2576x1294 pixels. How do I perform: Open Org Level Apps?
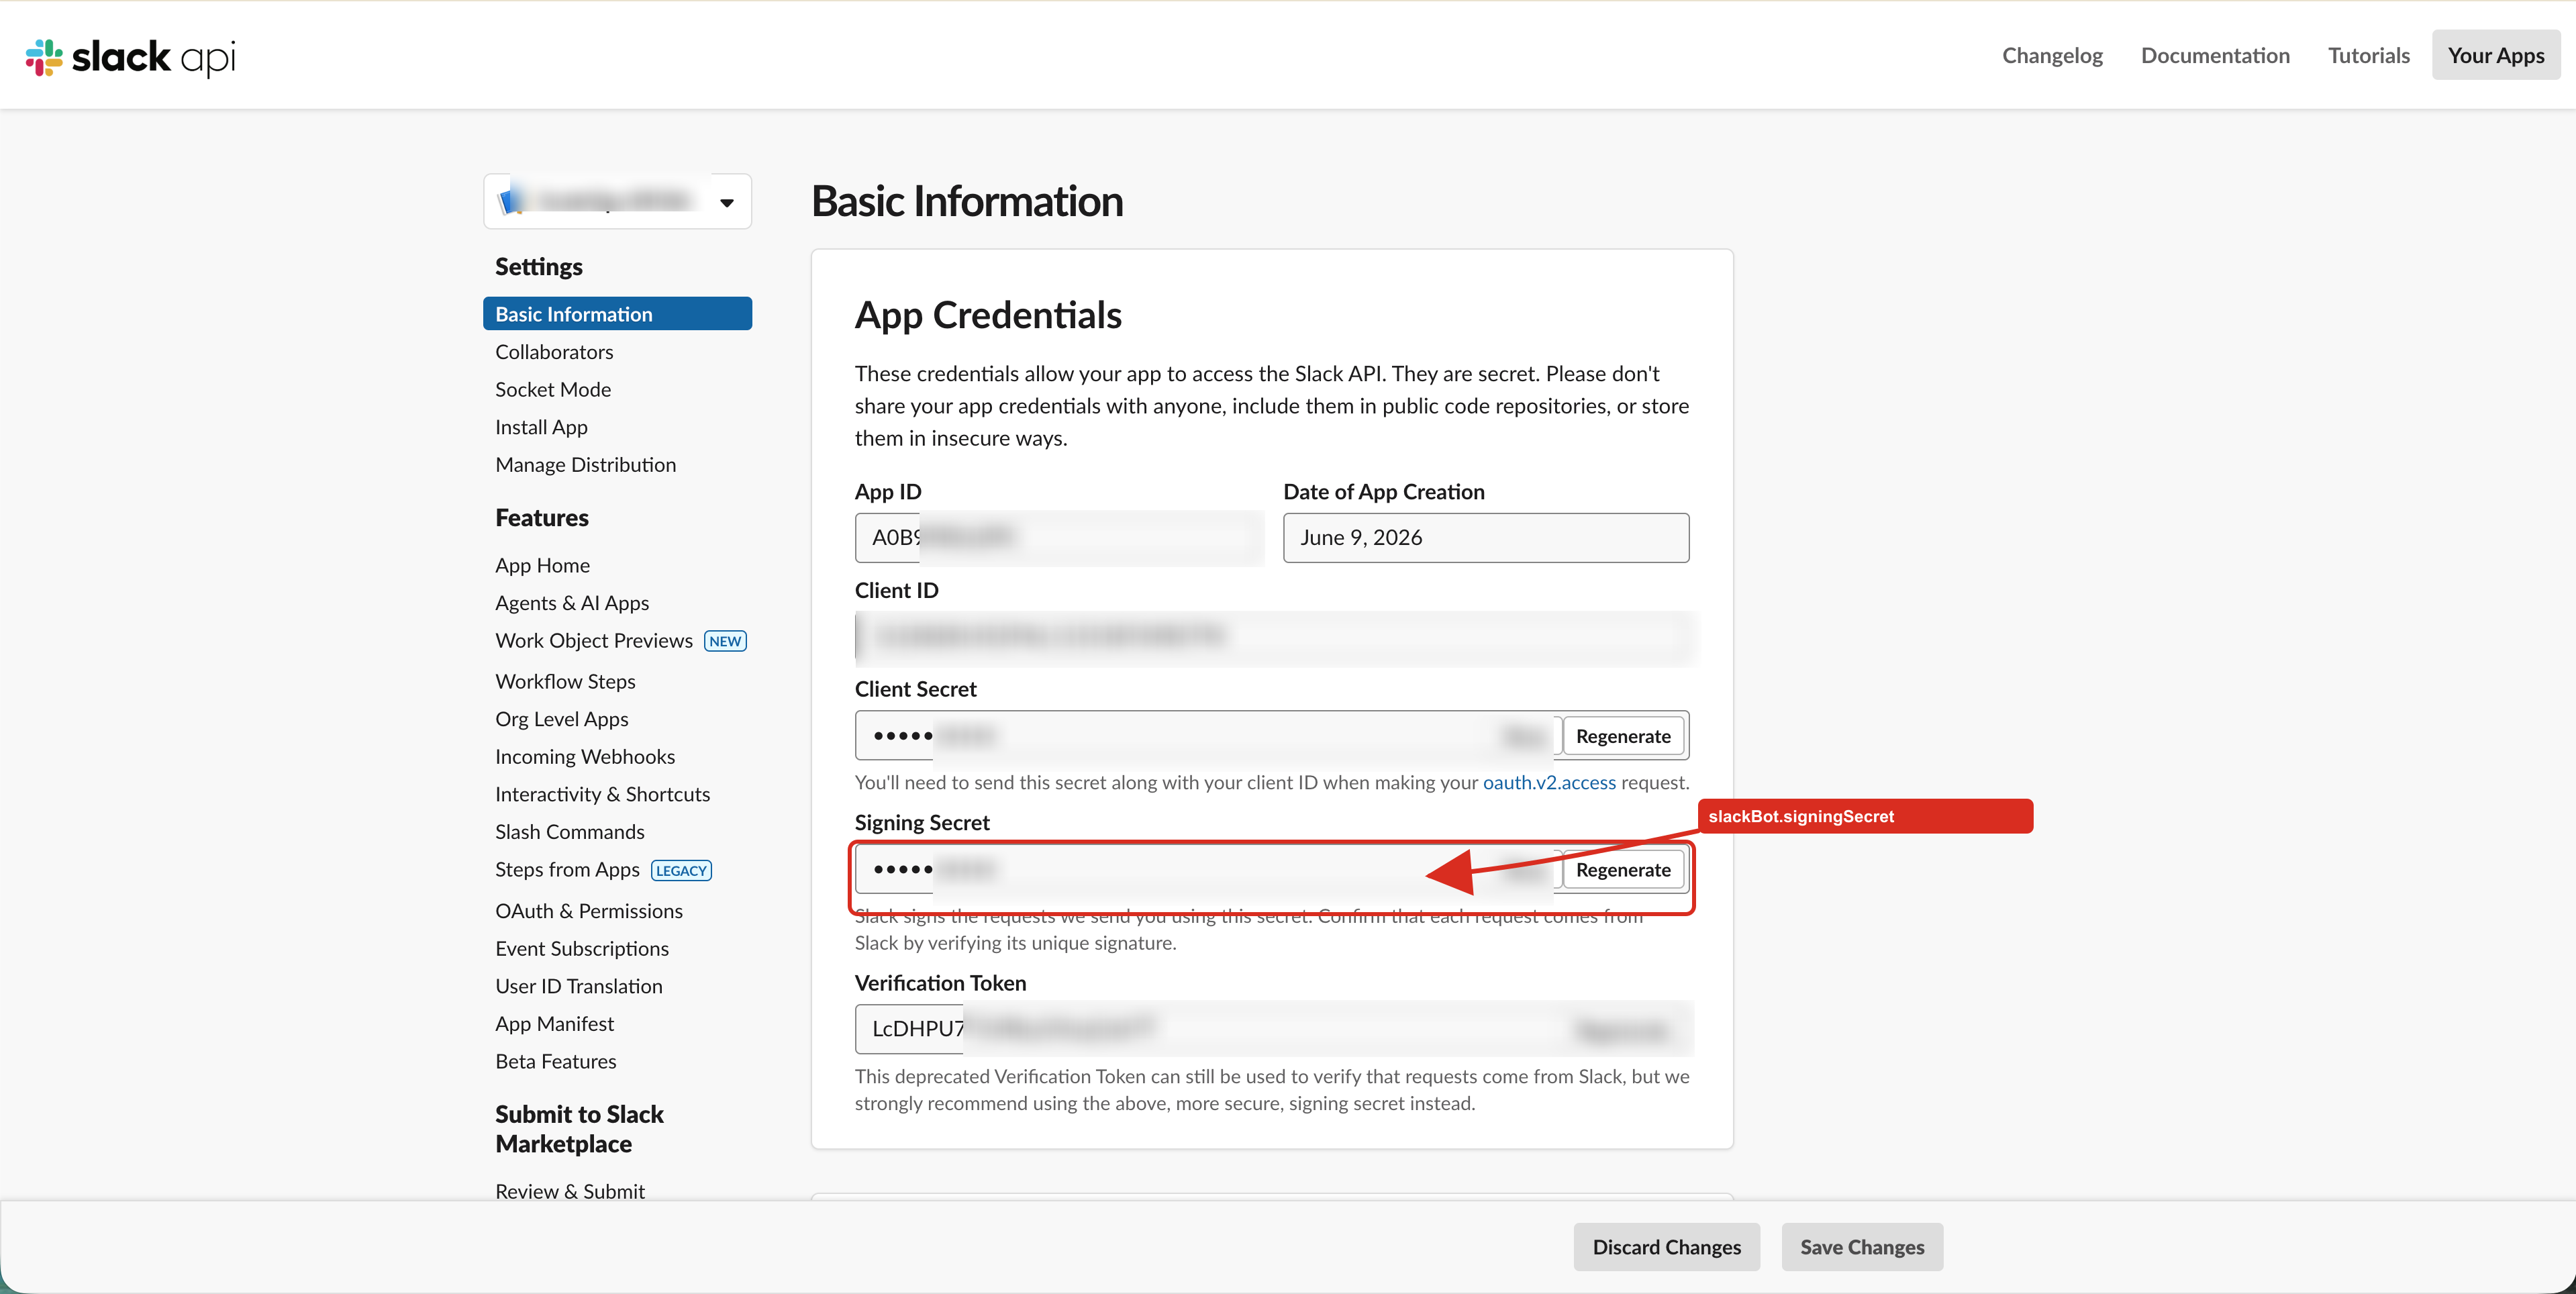(562, 719)
